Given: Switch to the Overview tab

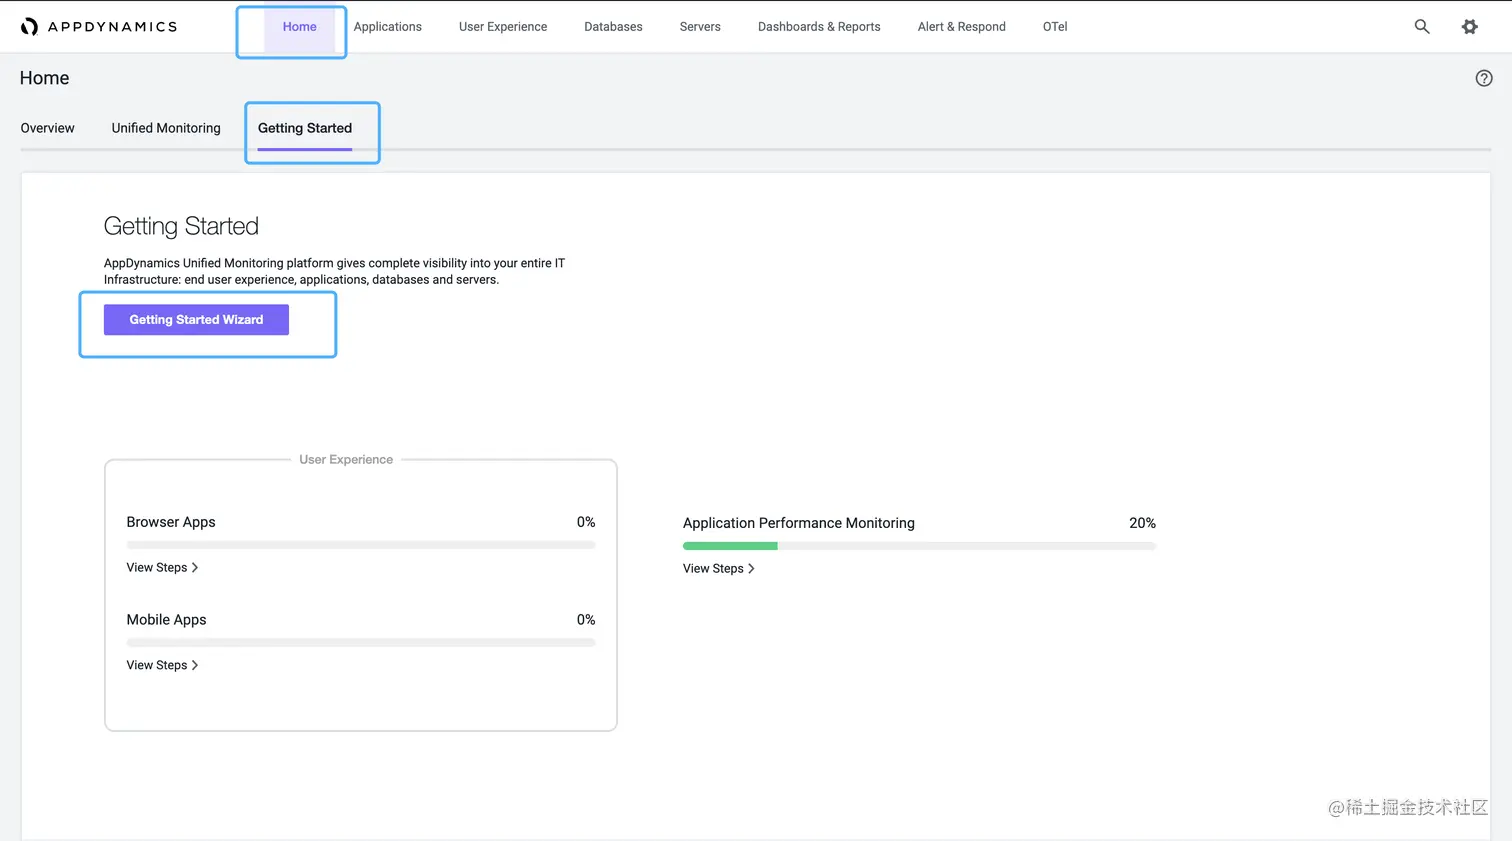Looking at the screenshot, I should pos(47,128).
